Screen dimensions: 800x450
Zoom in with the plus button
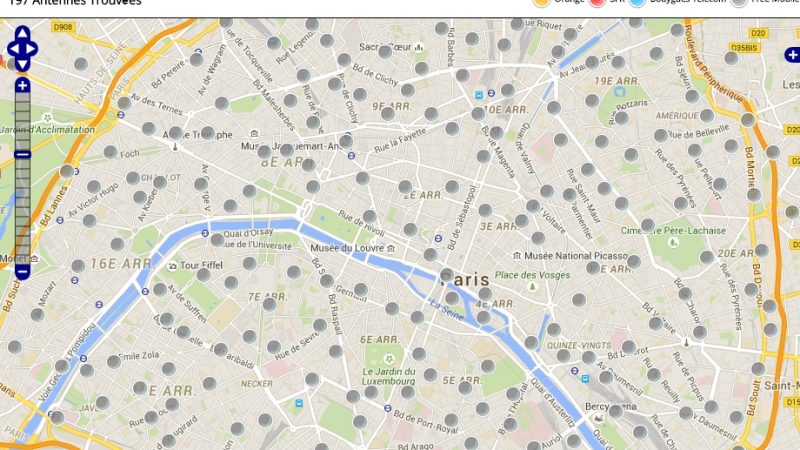pos(22,85)
